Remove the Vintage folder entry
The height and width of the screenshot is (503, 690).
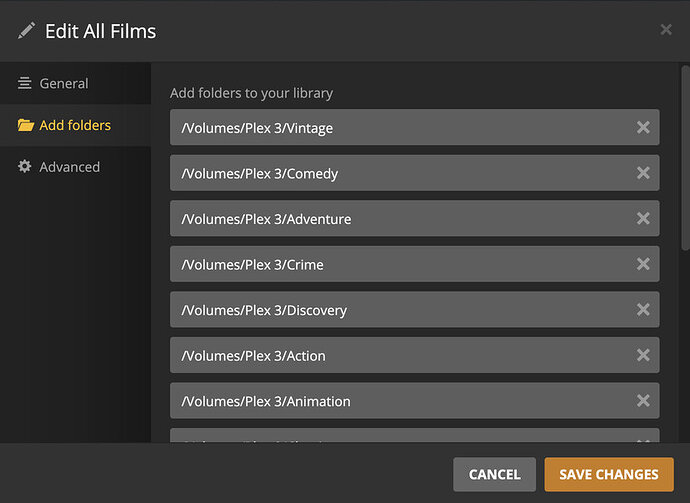coord(643,128)
